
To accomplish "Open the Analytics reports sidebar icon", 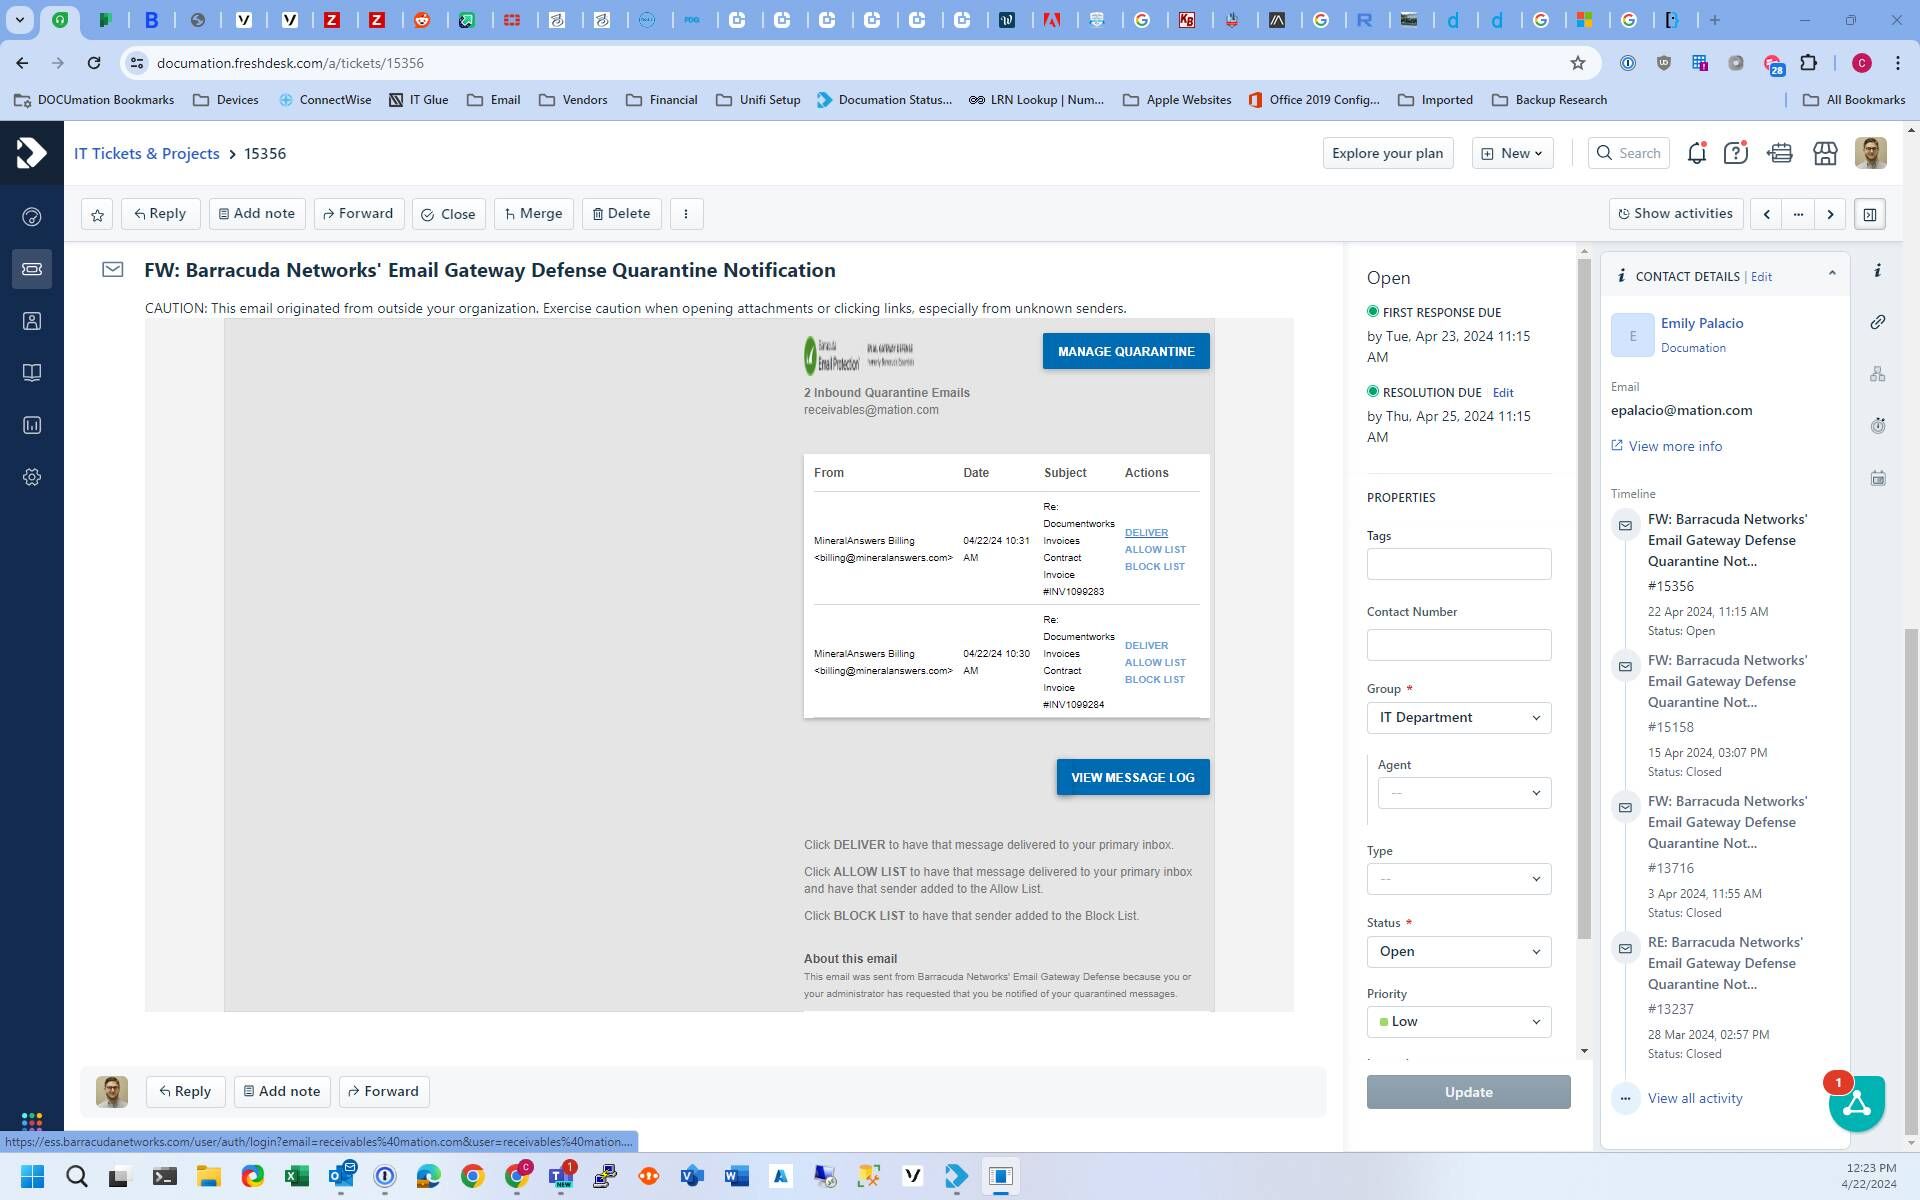I will tap(32, 425).
